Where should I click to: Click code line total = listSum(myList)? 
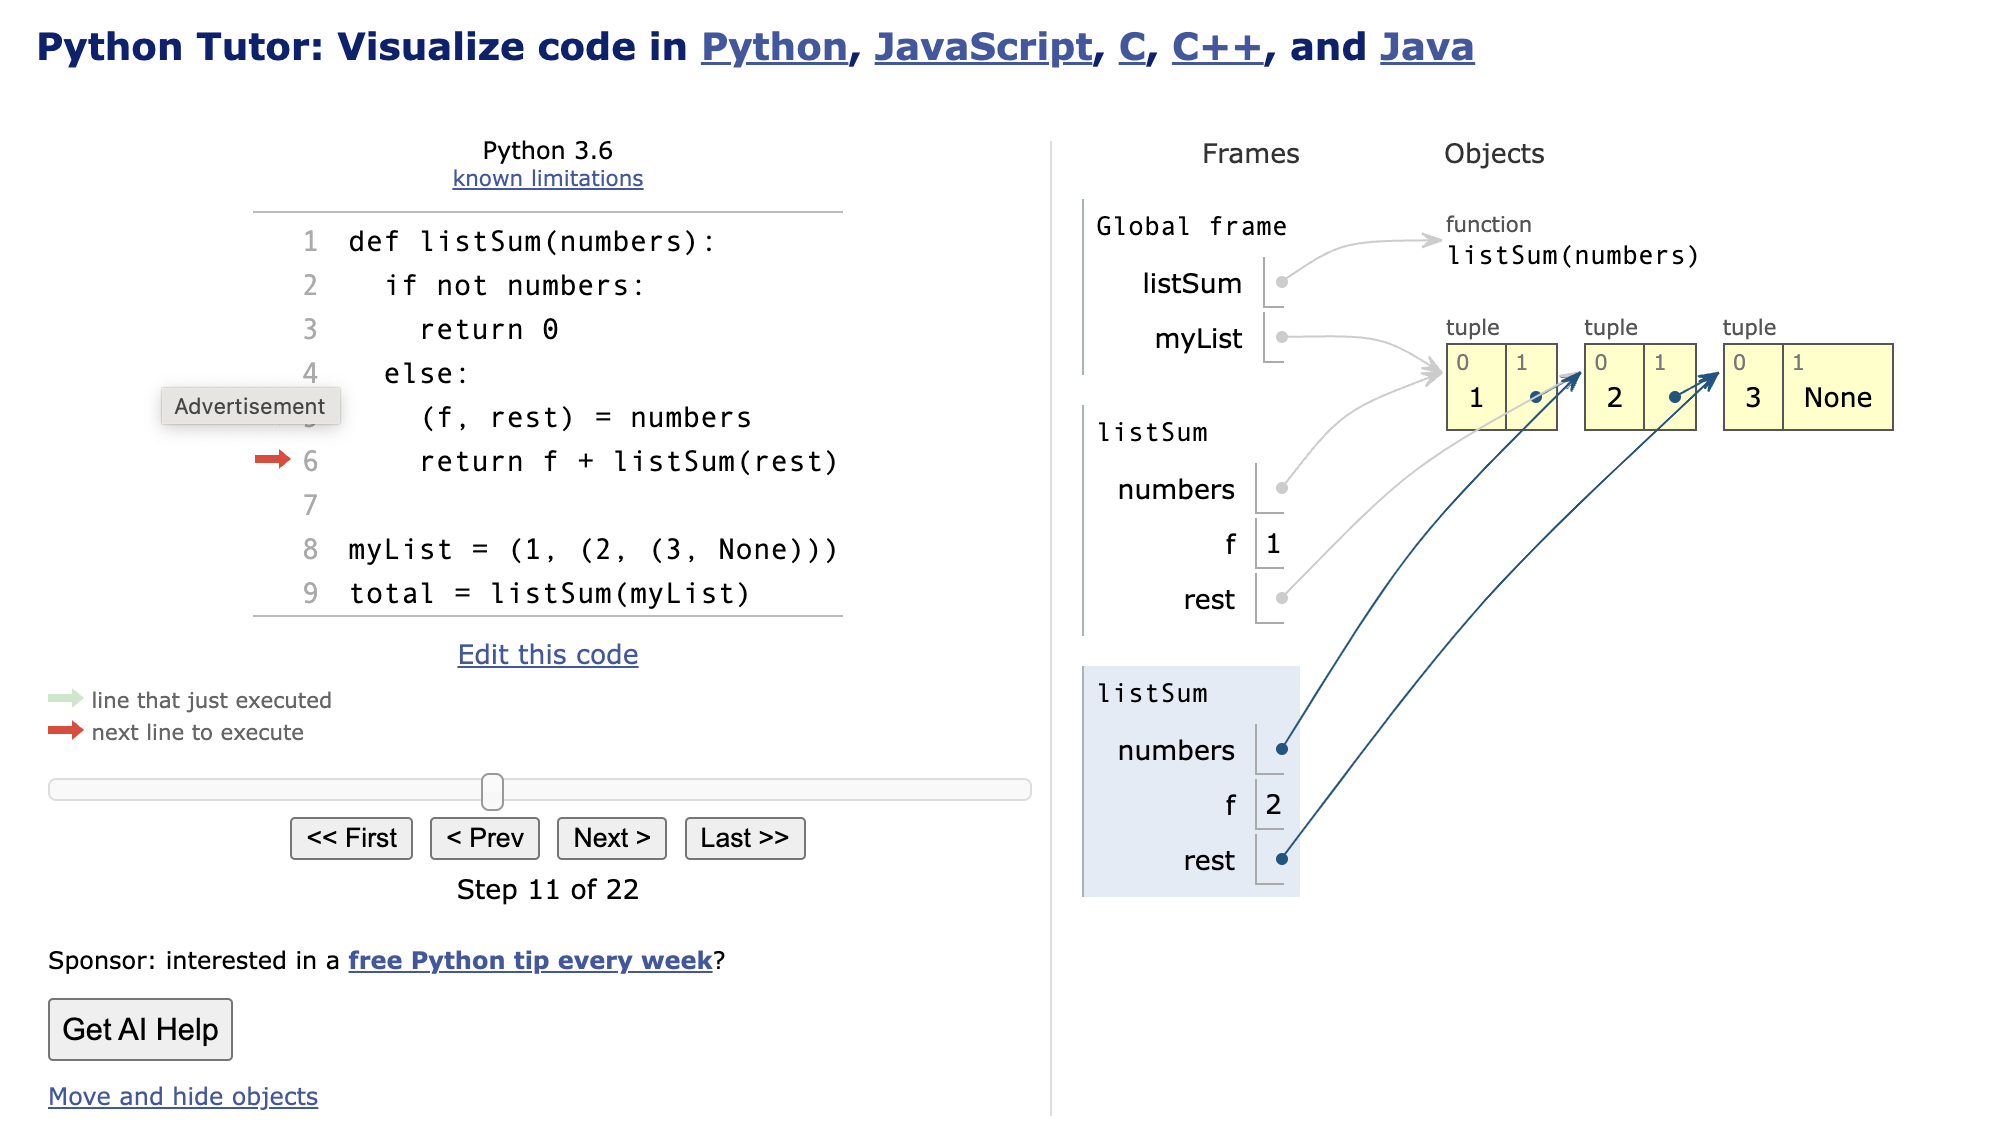click(549, 594)
